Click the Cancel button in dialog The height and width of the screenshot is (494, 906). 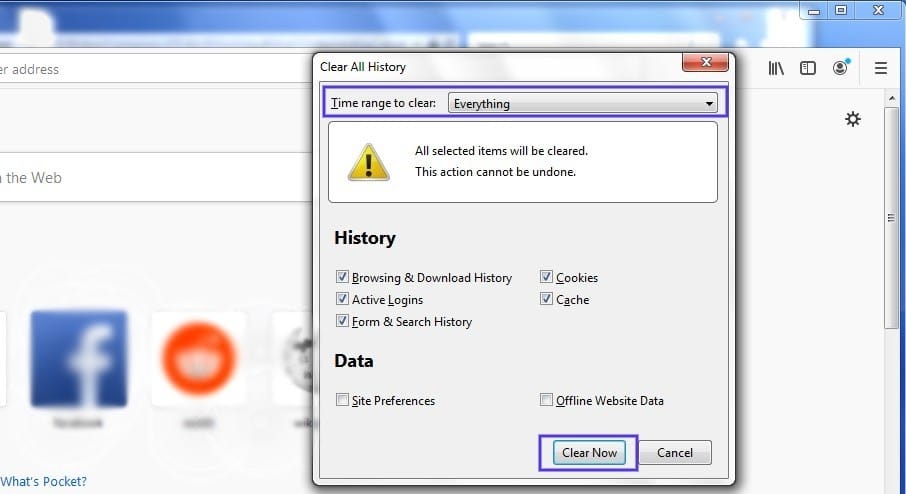point(675,453)
